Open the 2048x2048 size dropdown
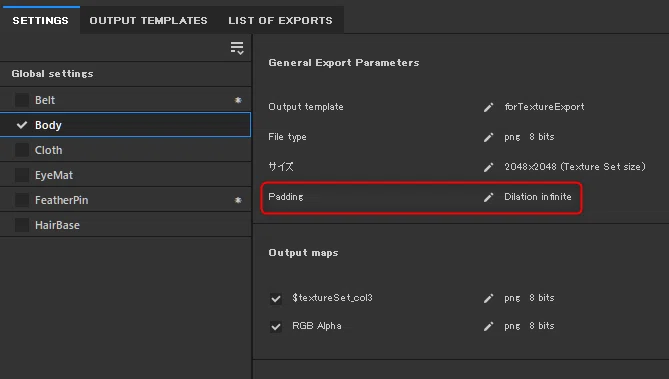Viewport: 669px width, 379px height. click(x=575, y=166)
